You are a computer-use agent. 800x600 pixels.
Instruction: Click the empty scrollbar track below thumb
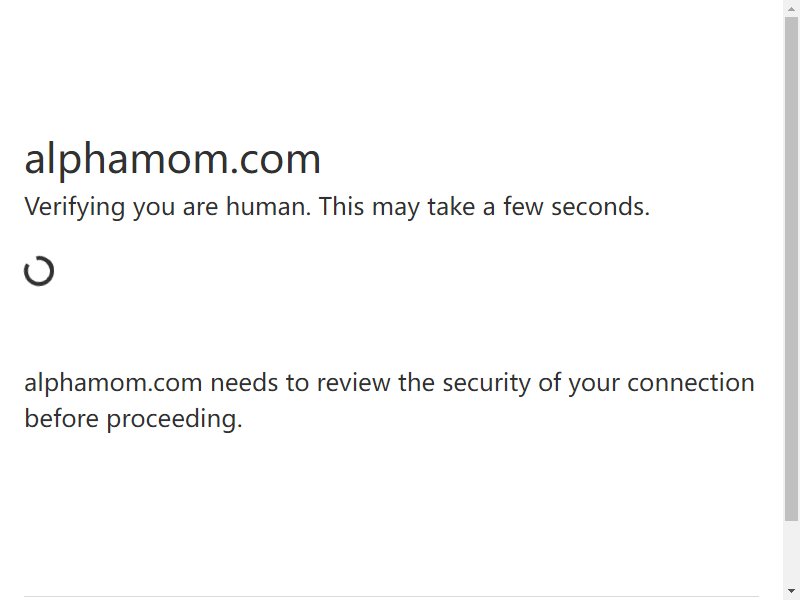click(x=791, y=554)
